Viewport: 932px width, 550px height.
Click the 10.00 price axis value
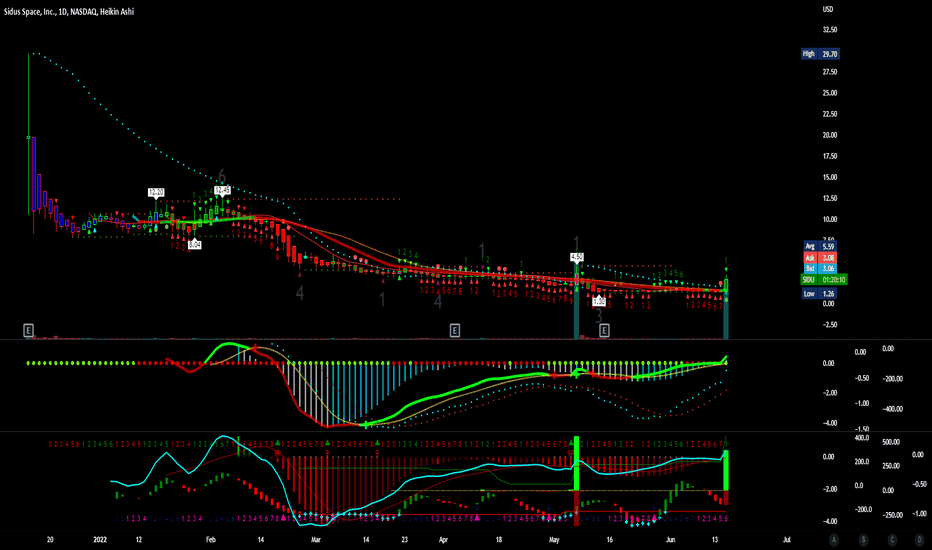(830, 219)
